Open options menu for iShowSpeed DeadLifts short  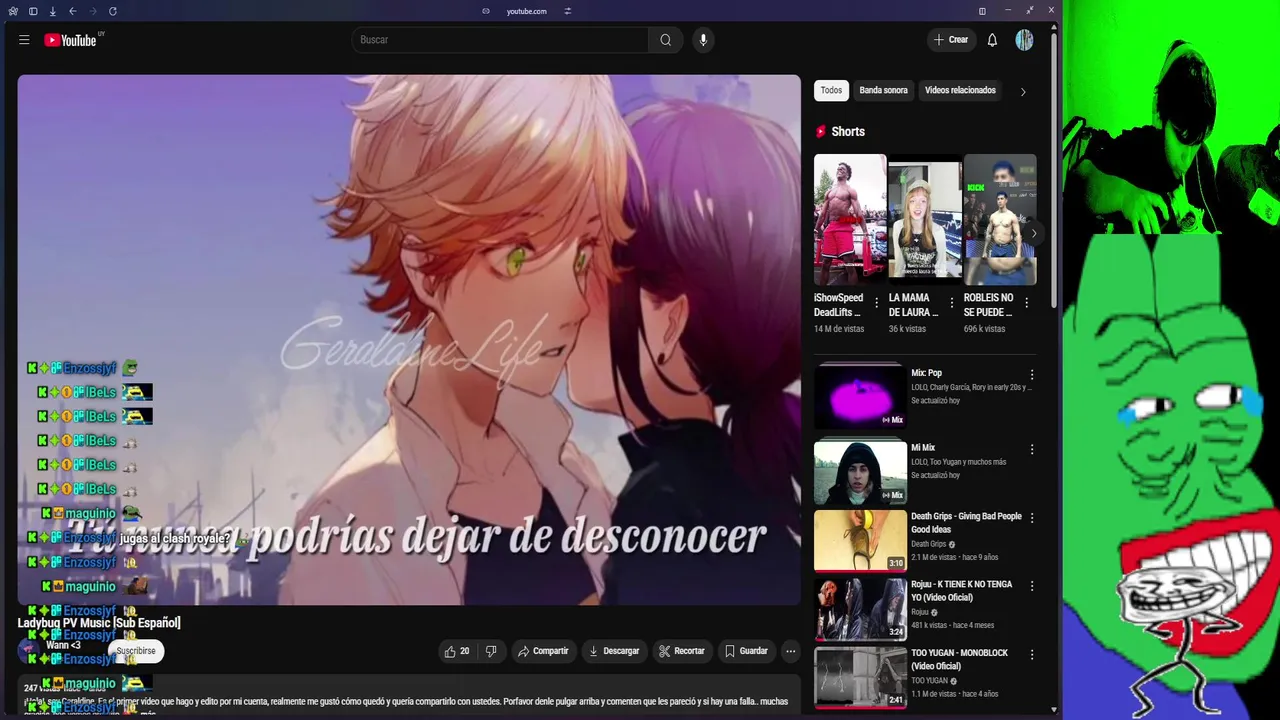pos(877,303)
